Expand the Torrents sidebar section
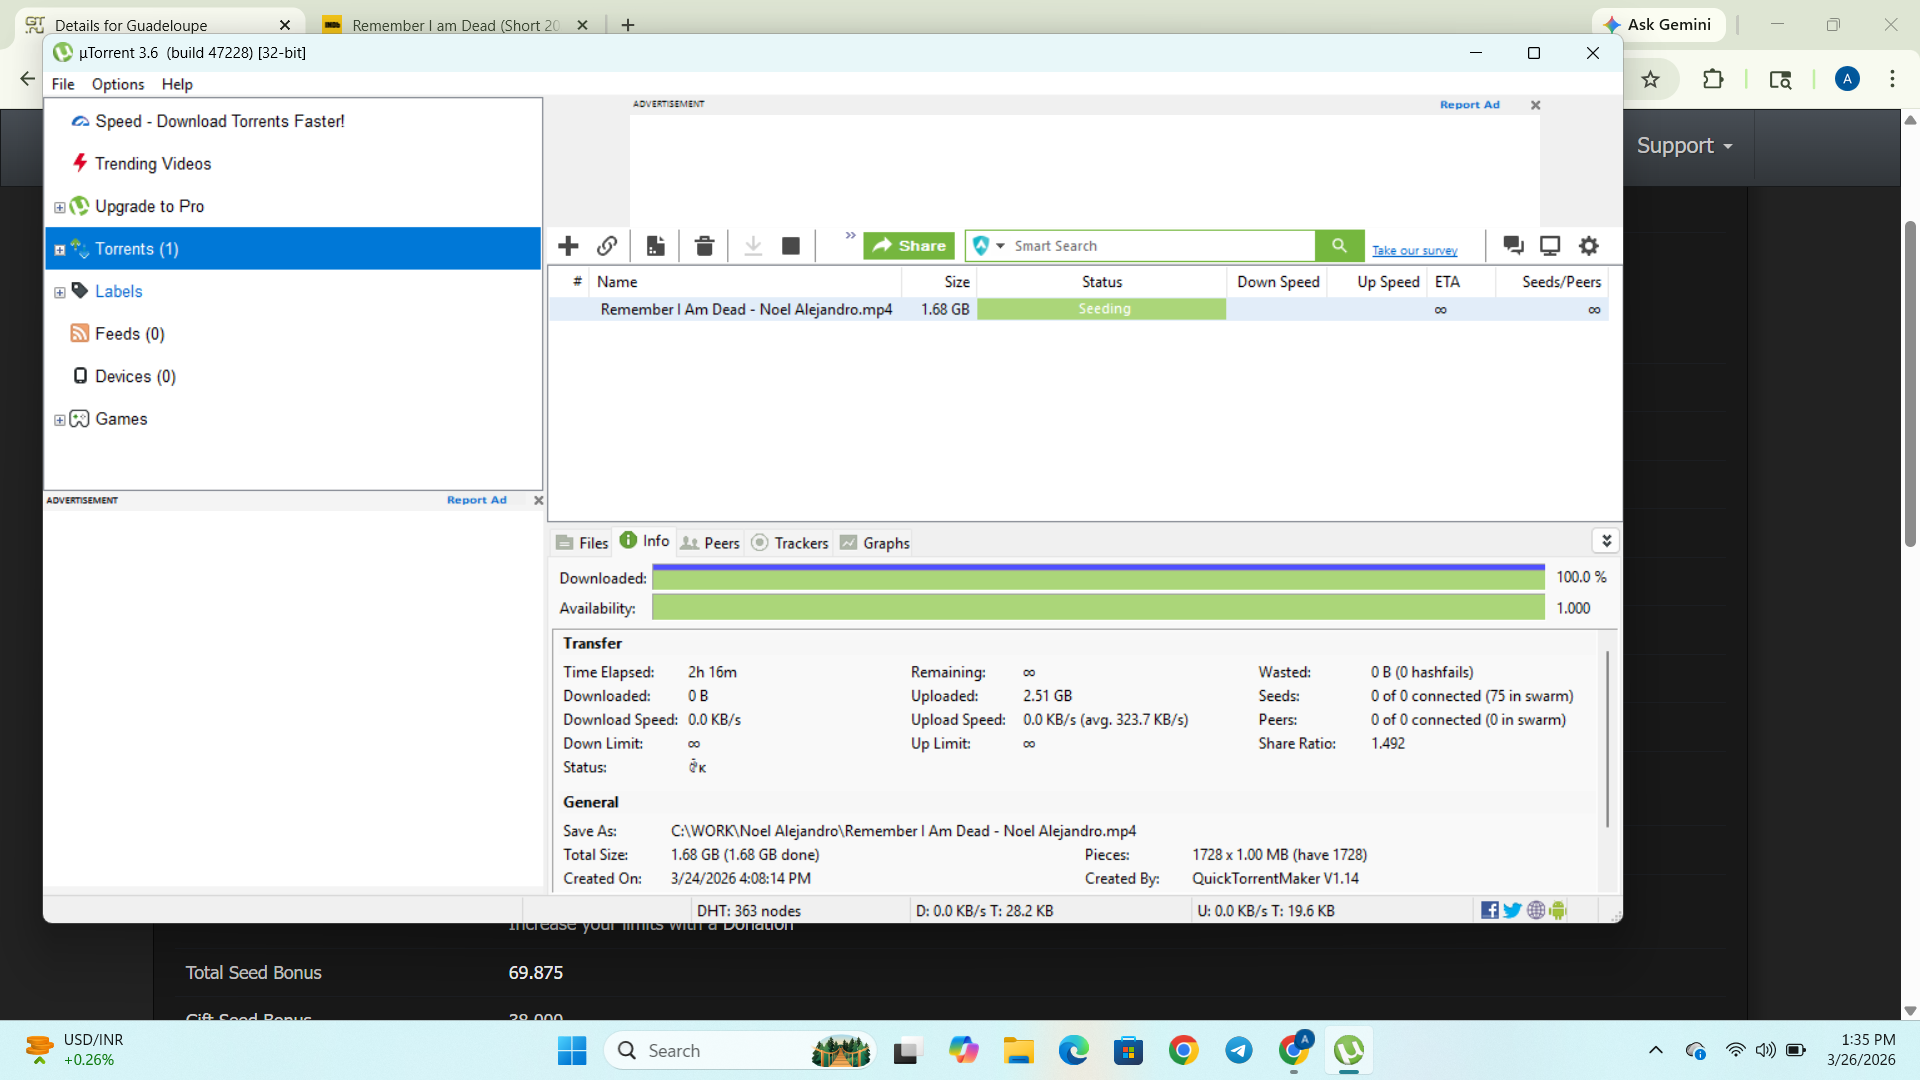1920x1080 pixels. point(59,248)
